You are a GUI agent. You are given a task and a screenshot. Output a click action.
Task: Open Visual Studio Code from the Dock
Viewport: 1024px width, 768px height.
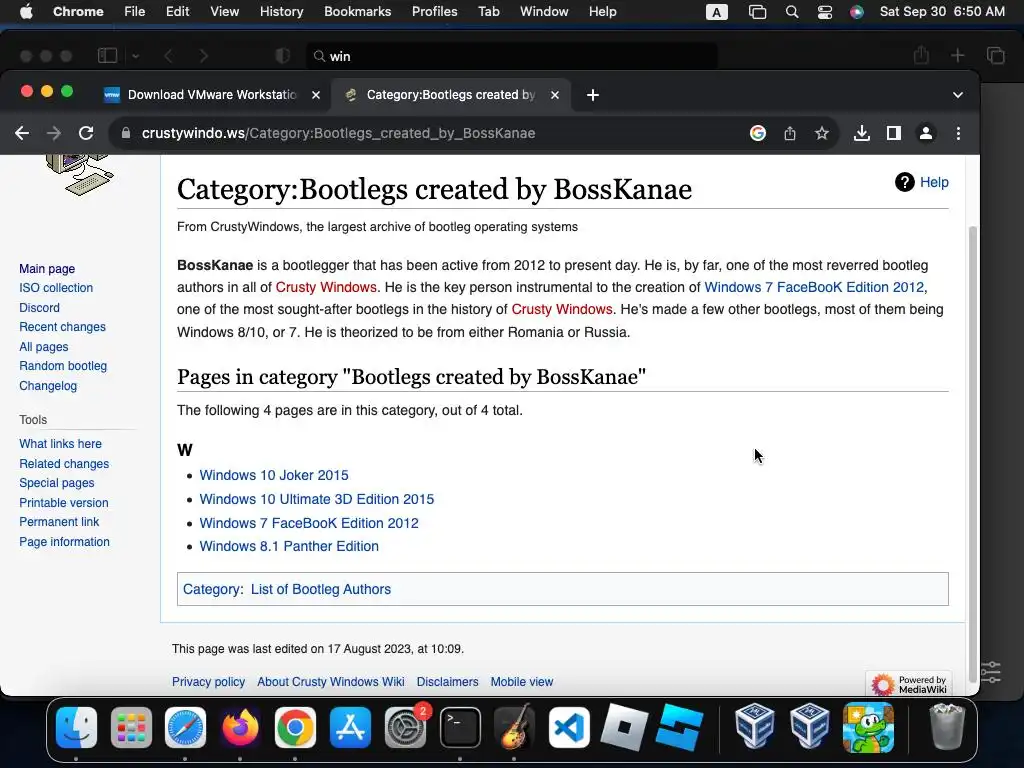click(x=569, y=727)
